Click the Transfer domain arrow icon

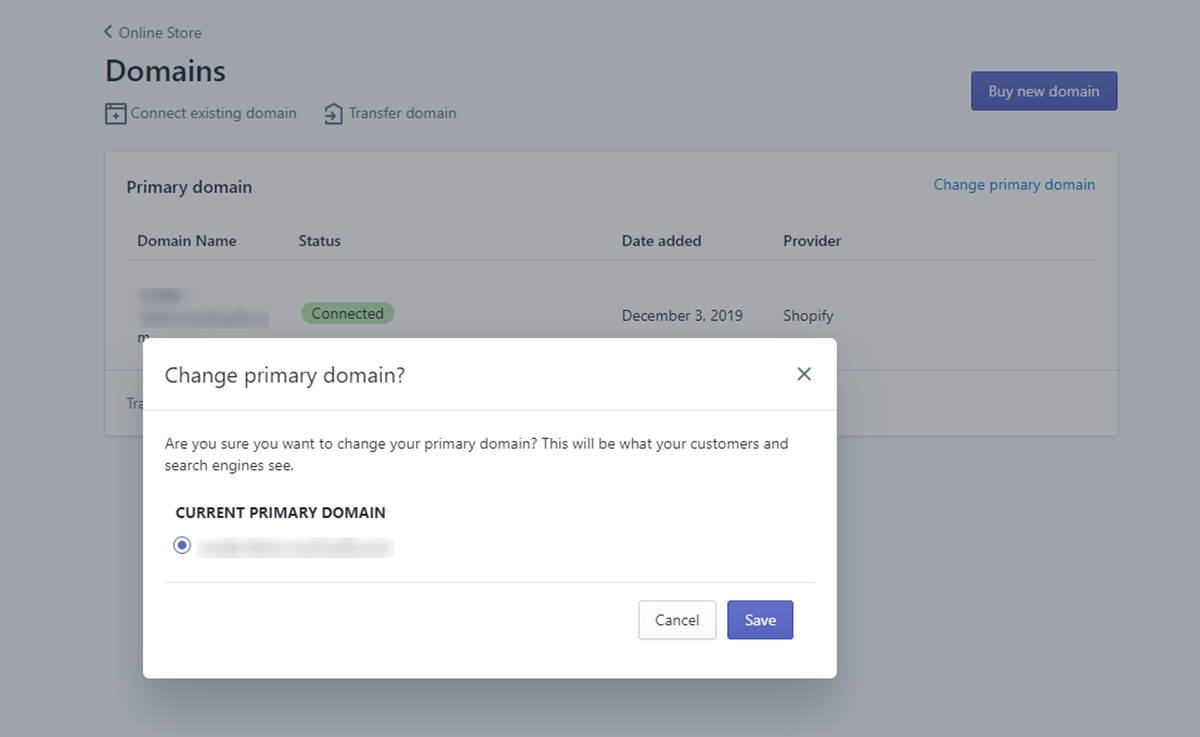[x=333, y=114]
